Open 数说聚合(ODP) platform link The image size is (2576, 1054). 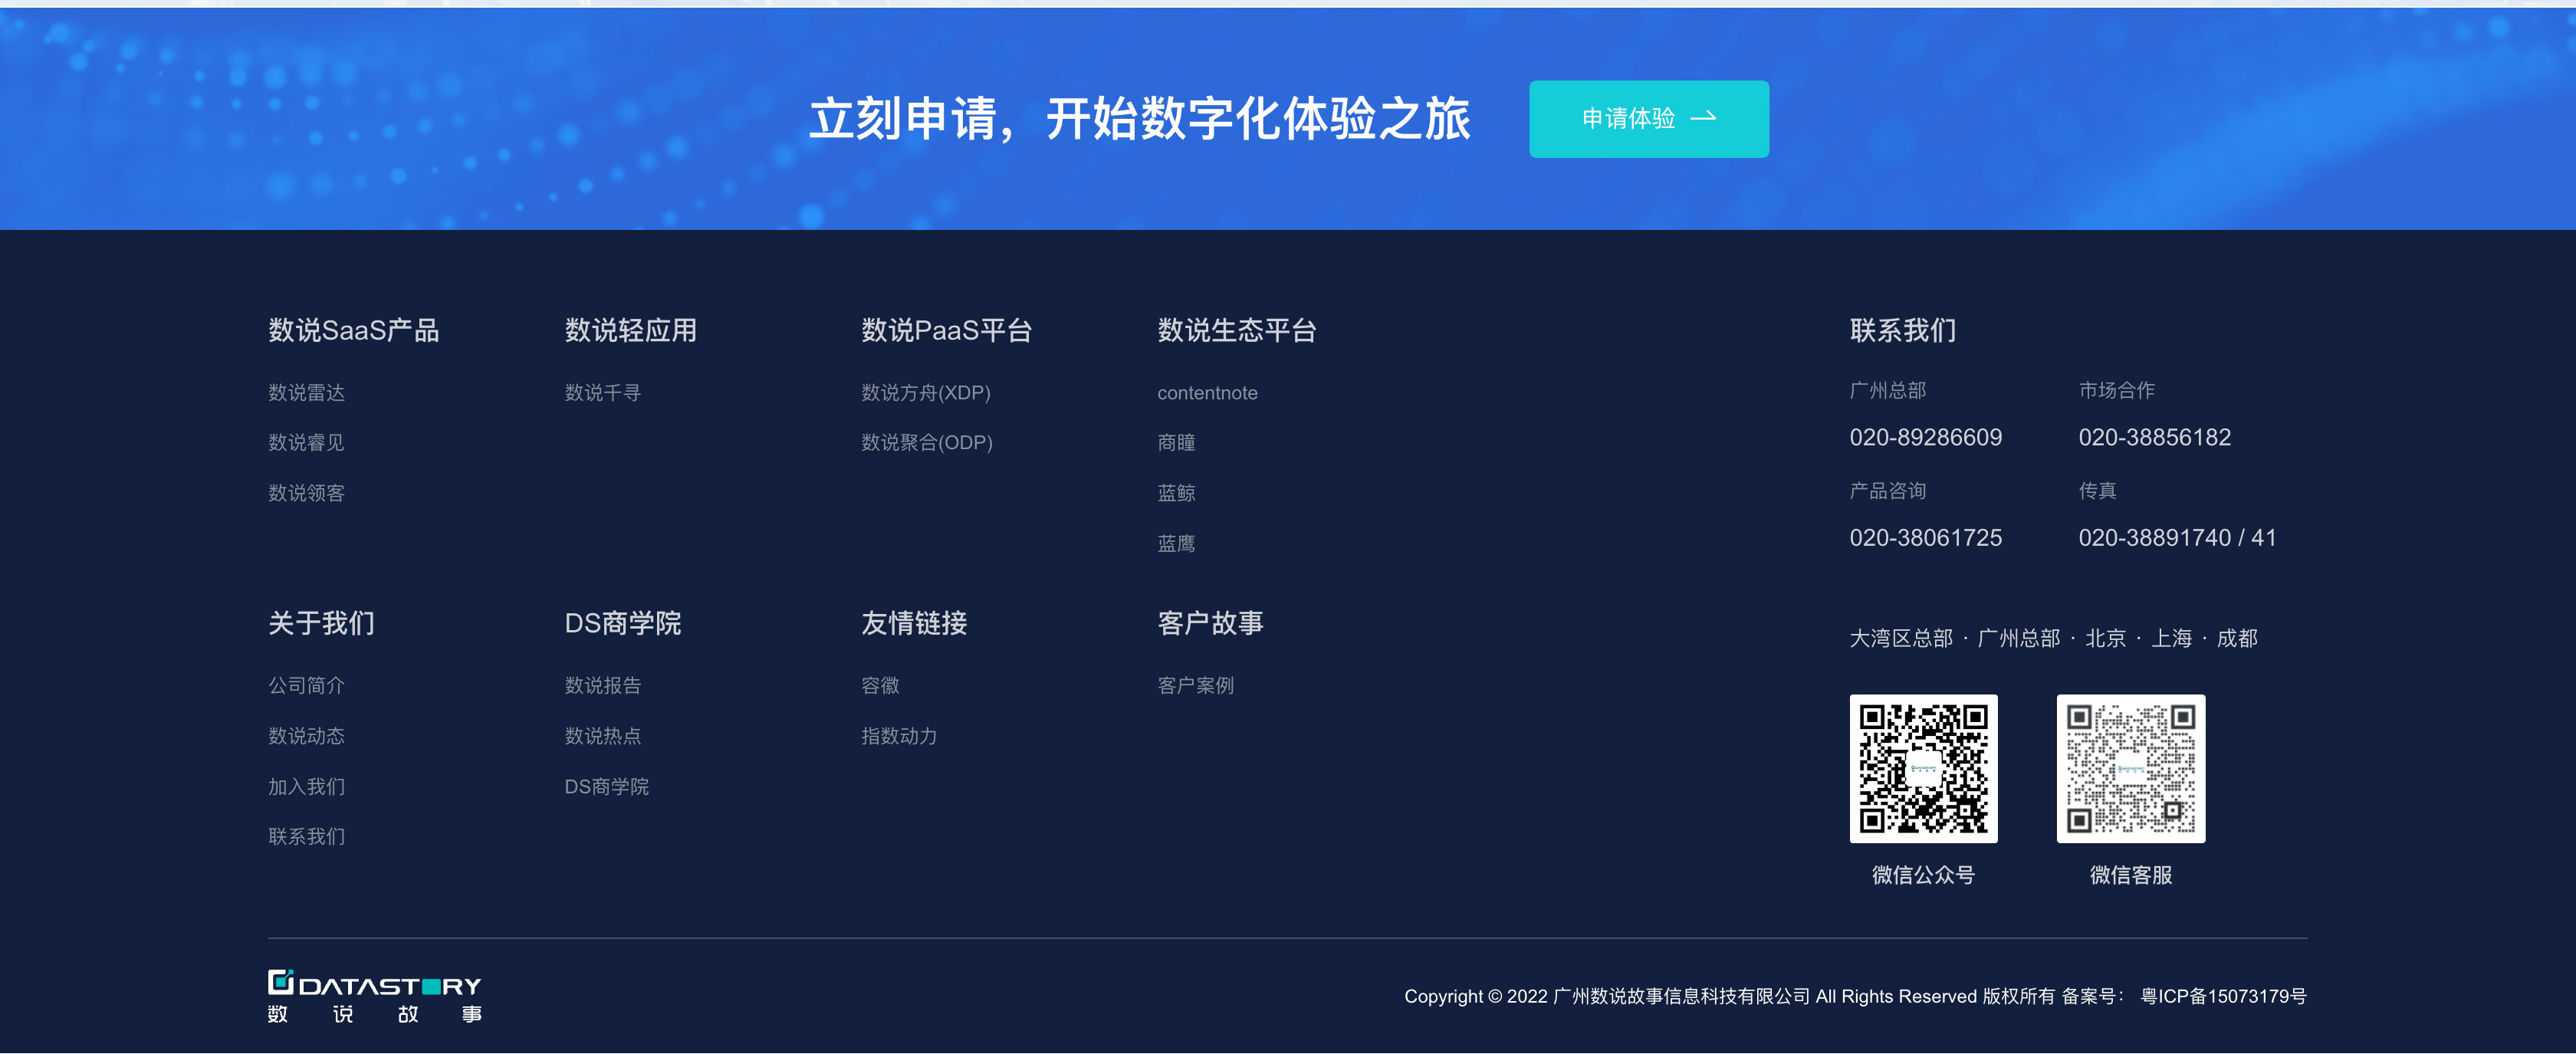coord(926,443)
